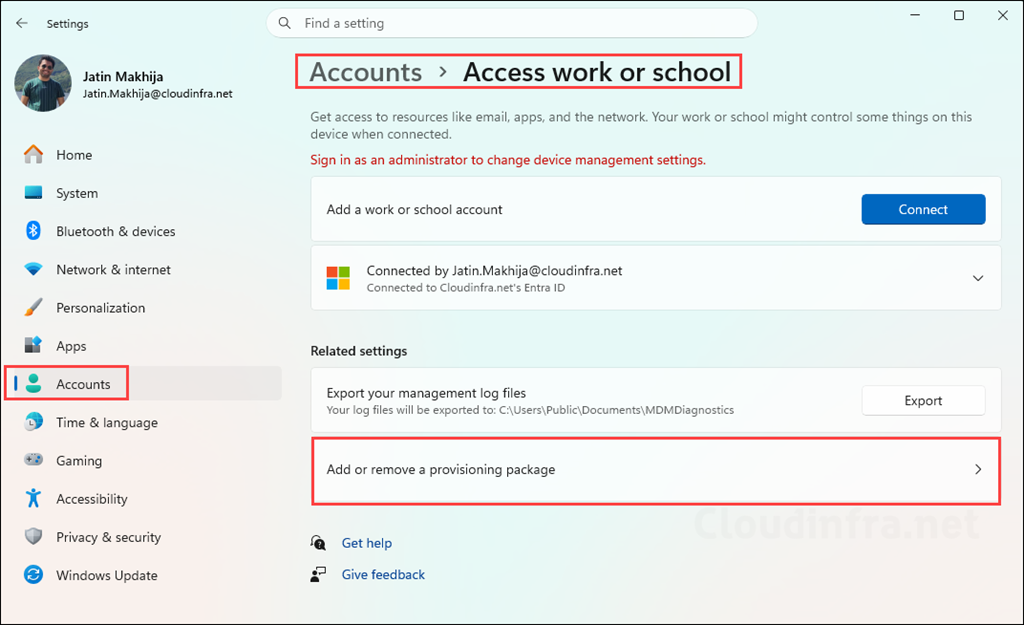Open Network & internet settings
1024x625 pixels.
(x=113, y=270)
